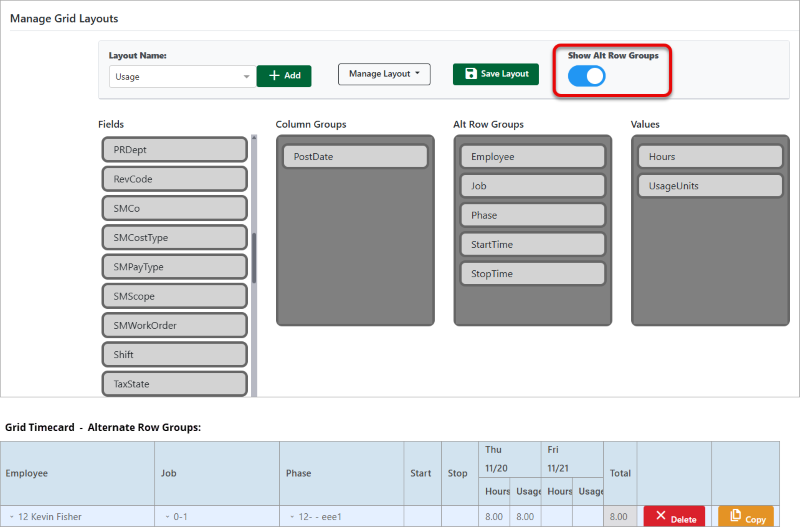Image resolution: width=800 pixels, height=527 pixels.
Task: Select the TaxState field
Action: (175, 384)
